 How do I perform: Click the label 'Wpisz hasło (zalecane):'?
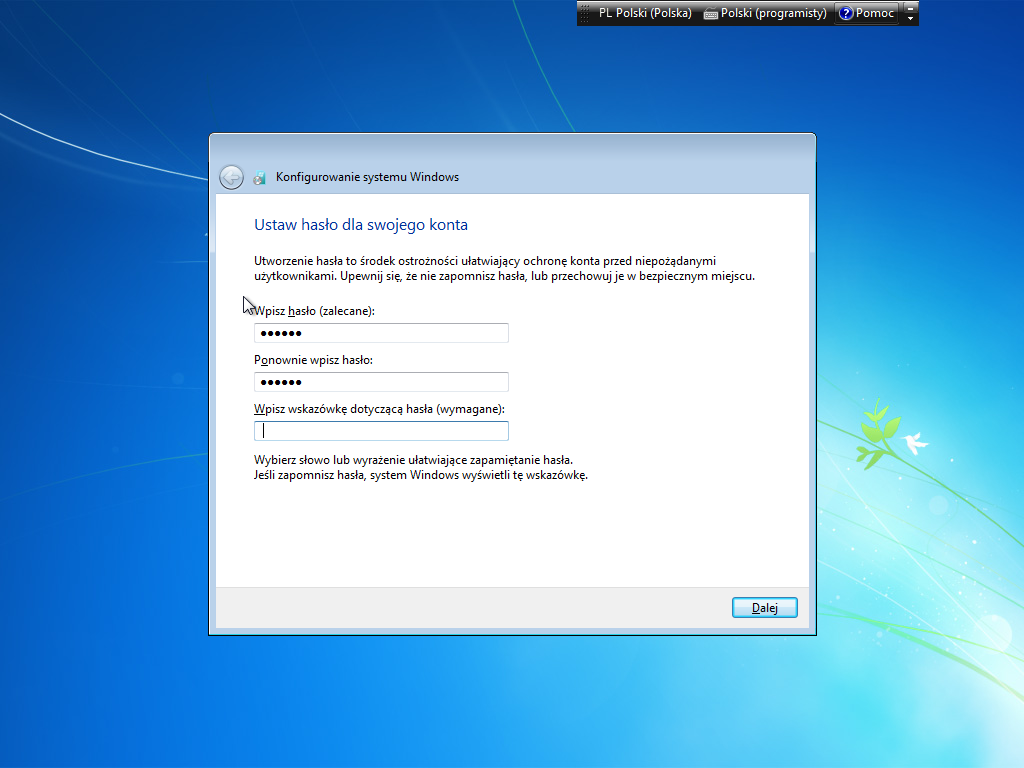coord(314,311)
